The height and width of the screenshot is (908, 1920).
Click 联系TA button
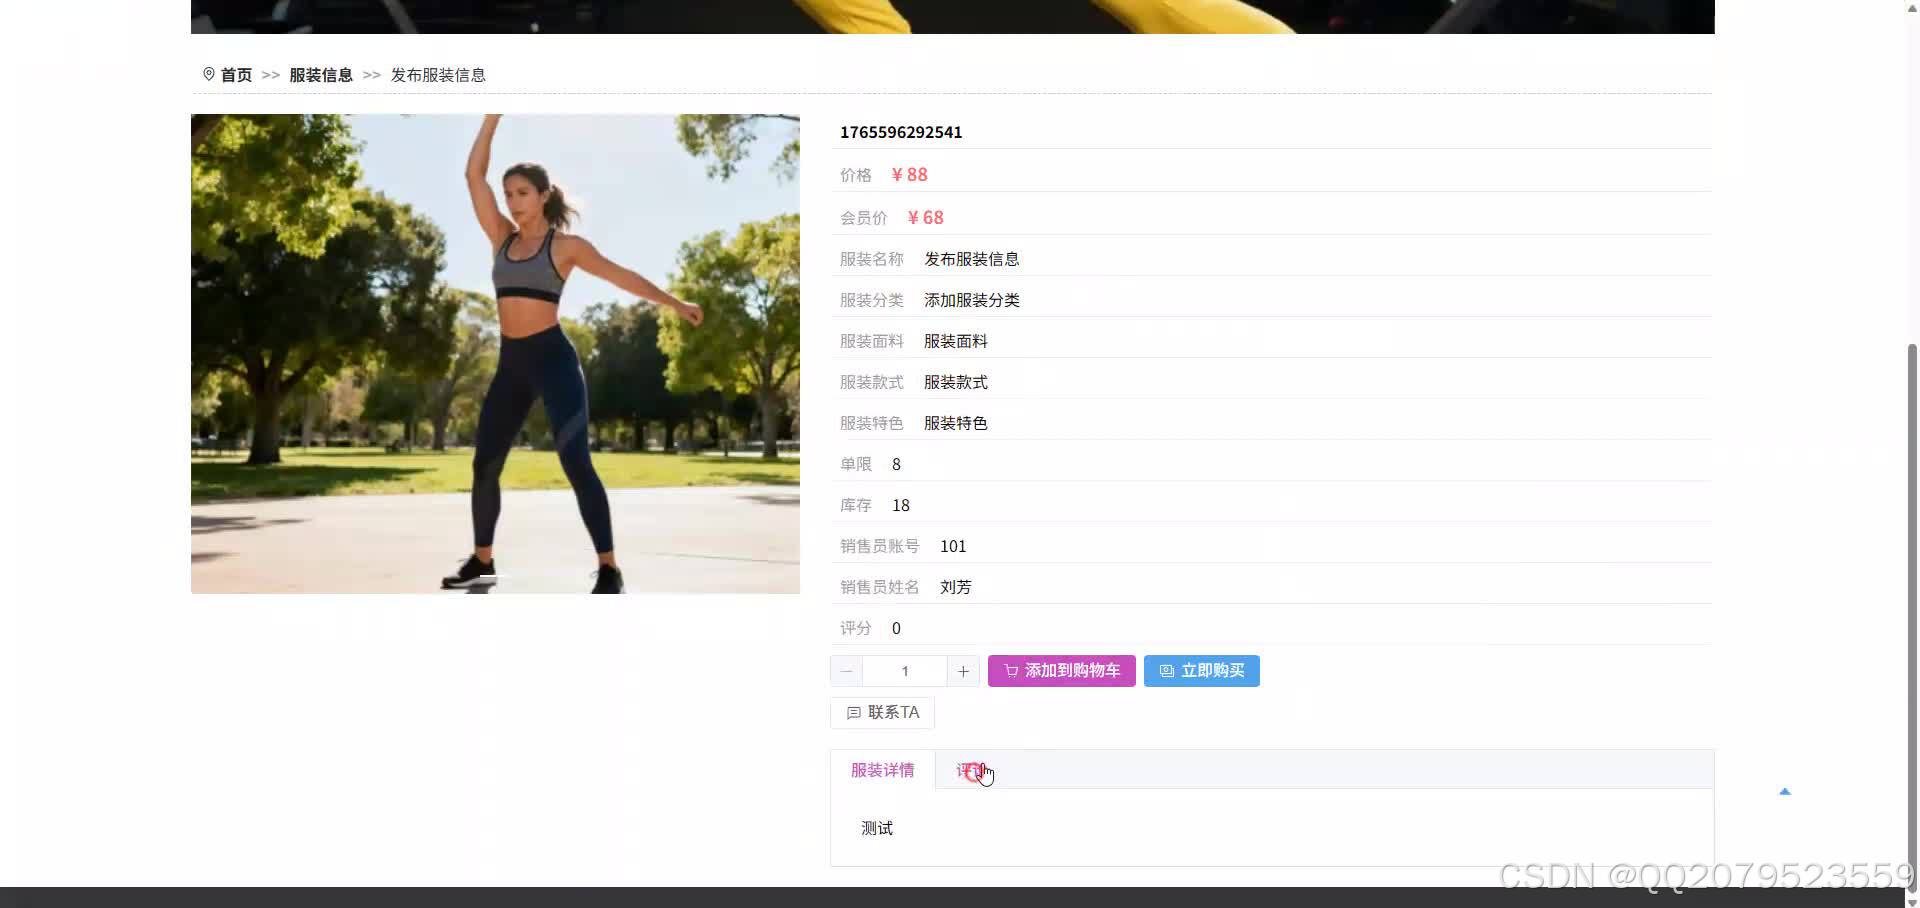(x=883, y=713)
